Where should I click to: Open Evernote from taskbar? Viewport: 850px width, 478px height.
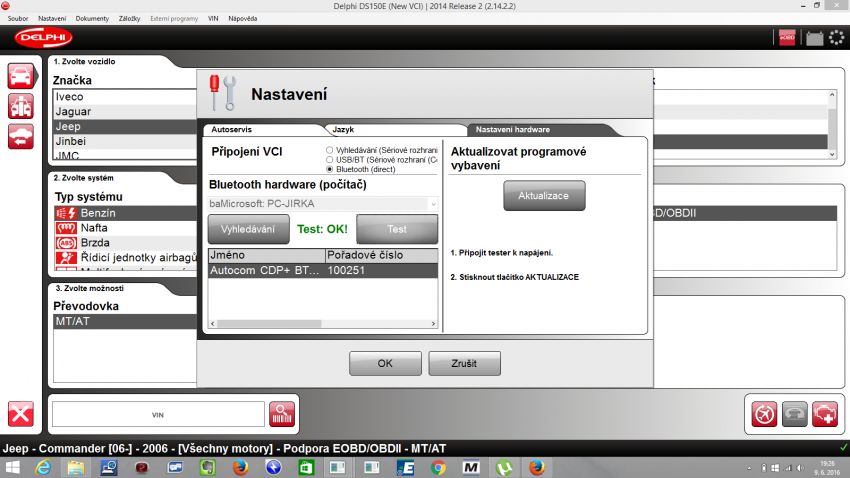(208, 467)
